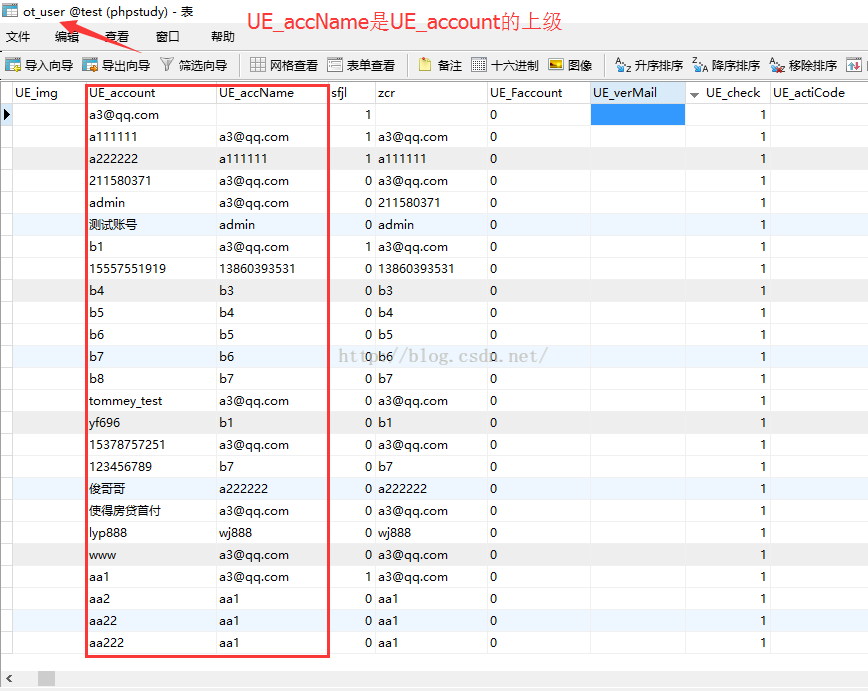Select the account cell 测试账号
The height and width of the screenshot is (691, 868).
(151, 225)
